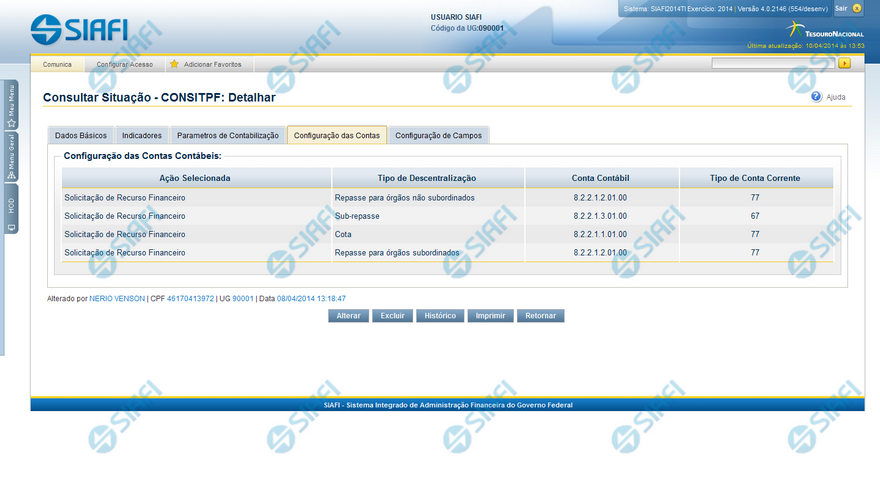Expand the HOD side panel

11,211
